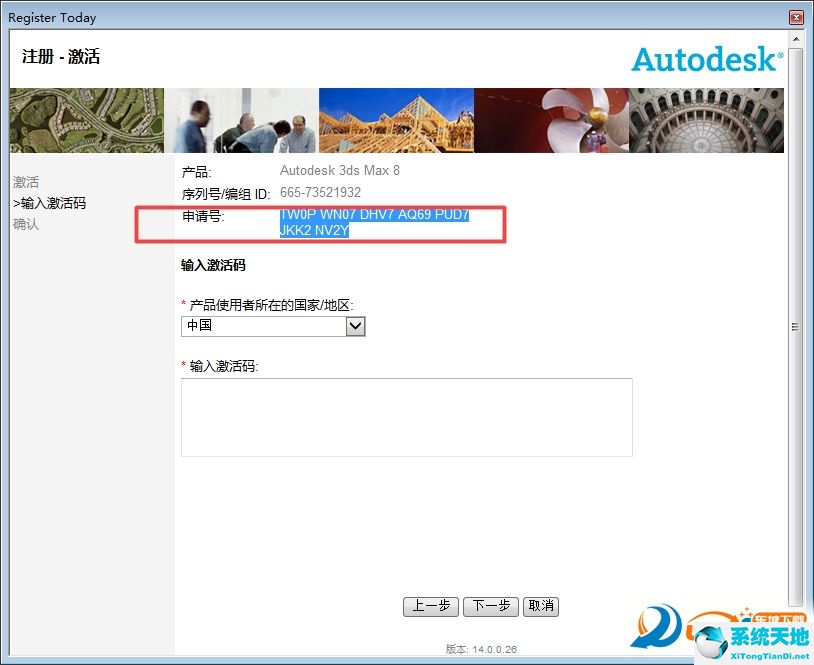Click the request code line JKK2 NV2Y
Viewport: 814px width, 665px height.
coord(315,230)
